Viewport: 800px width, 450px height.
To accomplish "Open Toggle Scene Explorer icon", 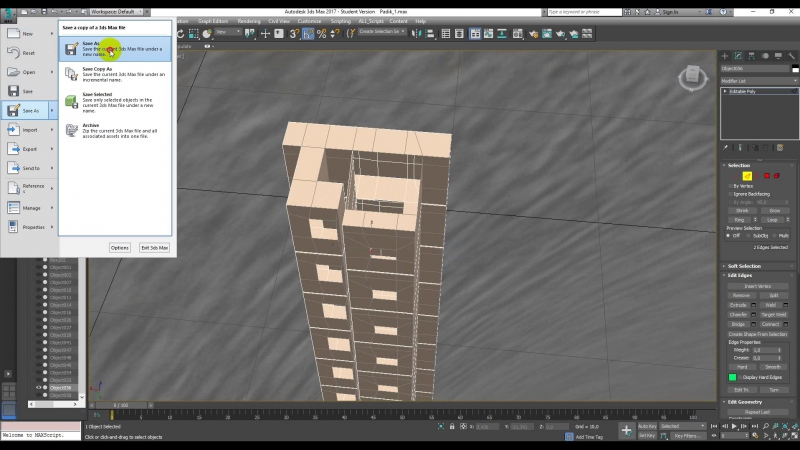I will click(x=445, y=34).
